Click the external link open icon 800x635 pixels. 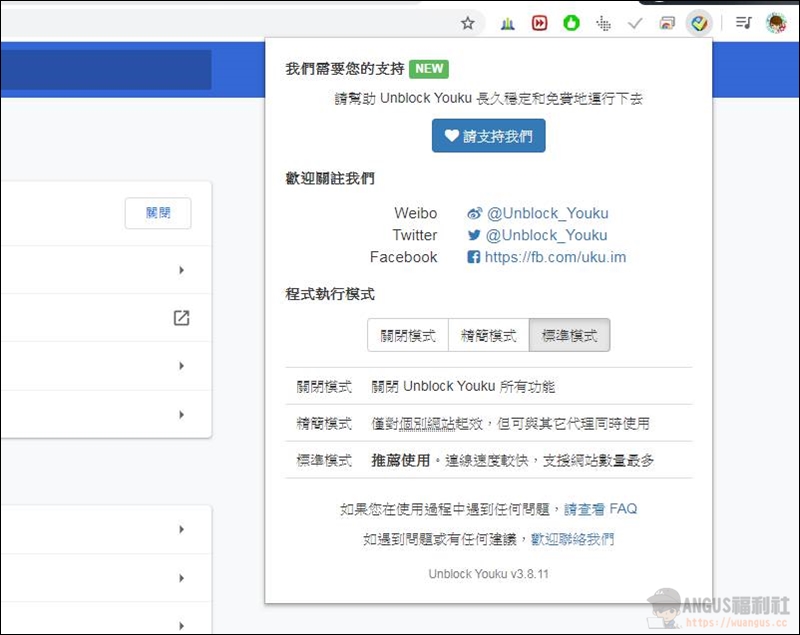point(181,318)
